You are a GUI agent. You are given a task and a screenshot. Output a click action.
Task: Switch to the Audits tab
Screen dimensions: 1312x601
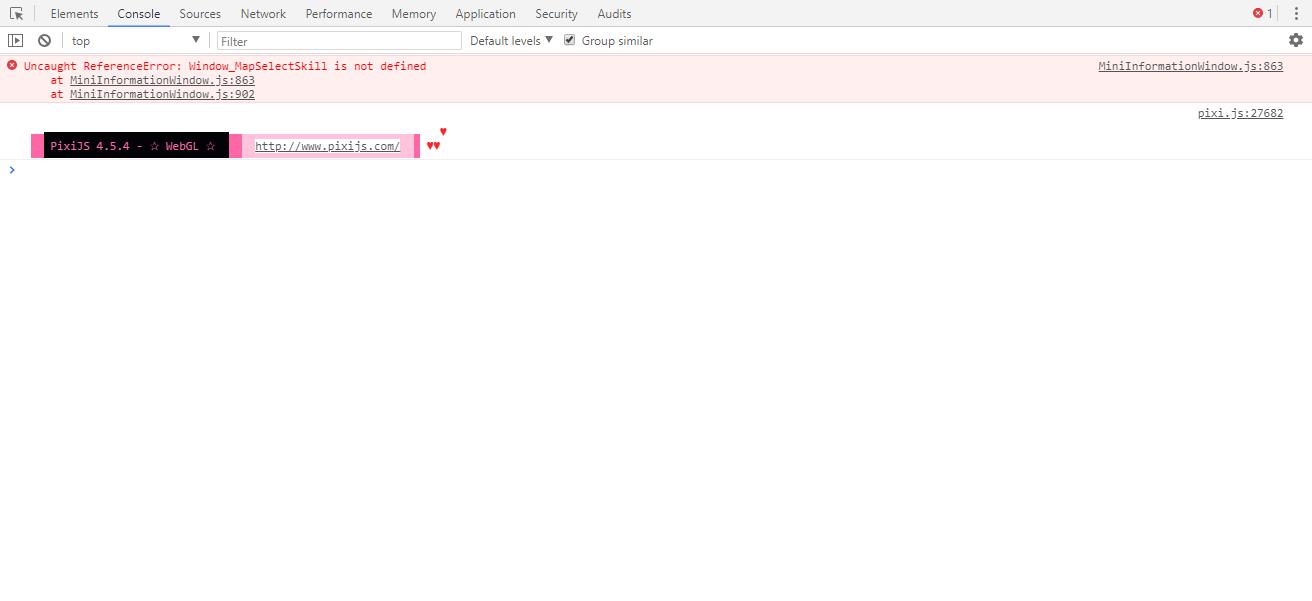(614, 14)
